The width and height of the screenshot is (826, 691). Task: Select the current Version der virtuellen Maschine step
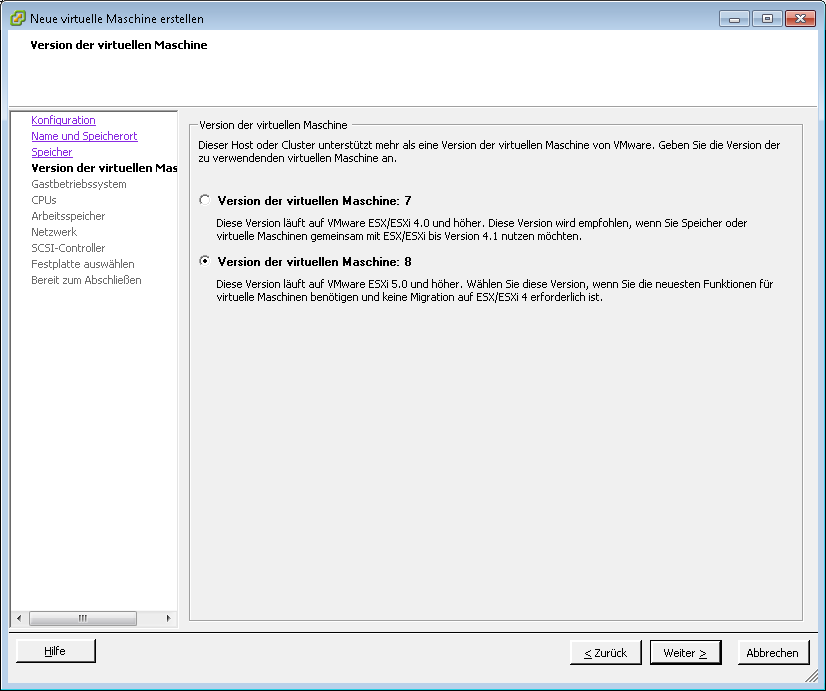pyautogui.click(x=104, y=168)
